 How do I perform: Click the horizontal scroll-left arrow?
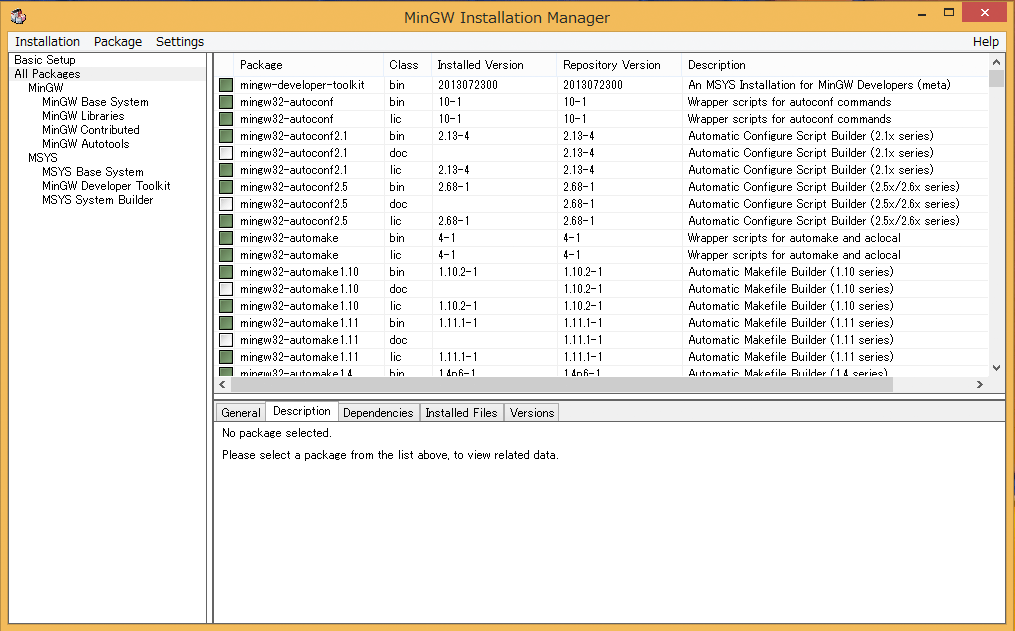coord(222,384)
